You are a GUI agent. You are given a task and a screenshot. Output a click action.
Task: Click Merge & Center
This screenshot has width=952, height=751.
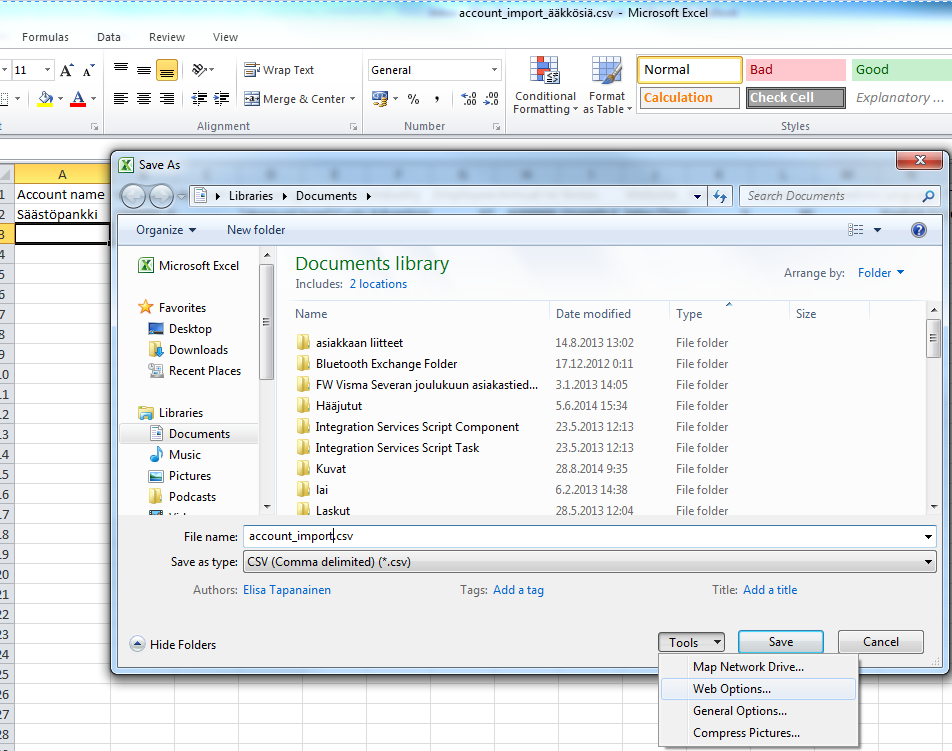pos(294,98)
